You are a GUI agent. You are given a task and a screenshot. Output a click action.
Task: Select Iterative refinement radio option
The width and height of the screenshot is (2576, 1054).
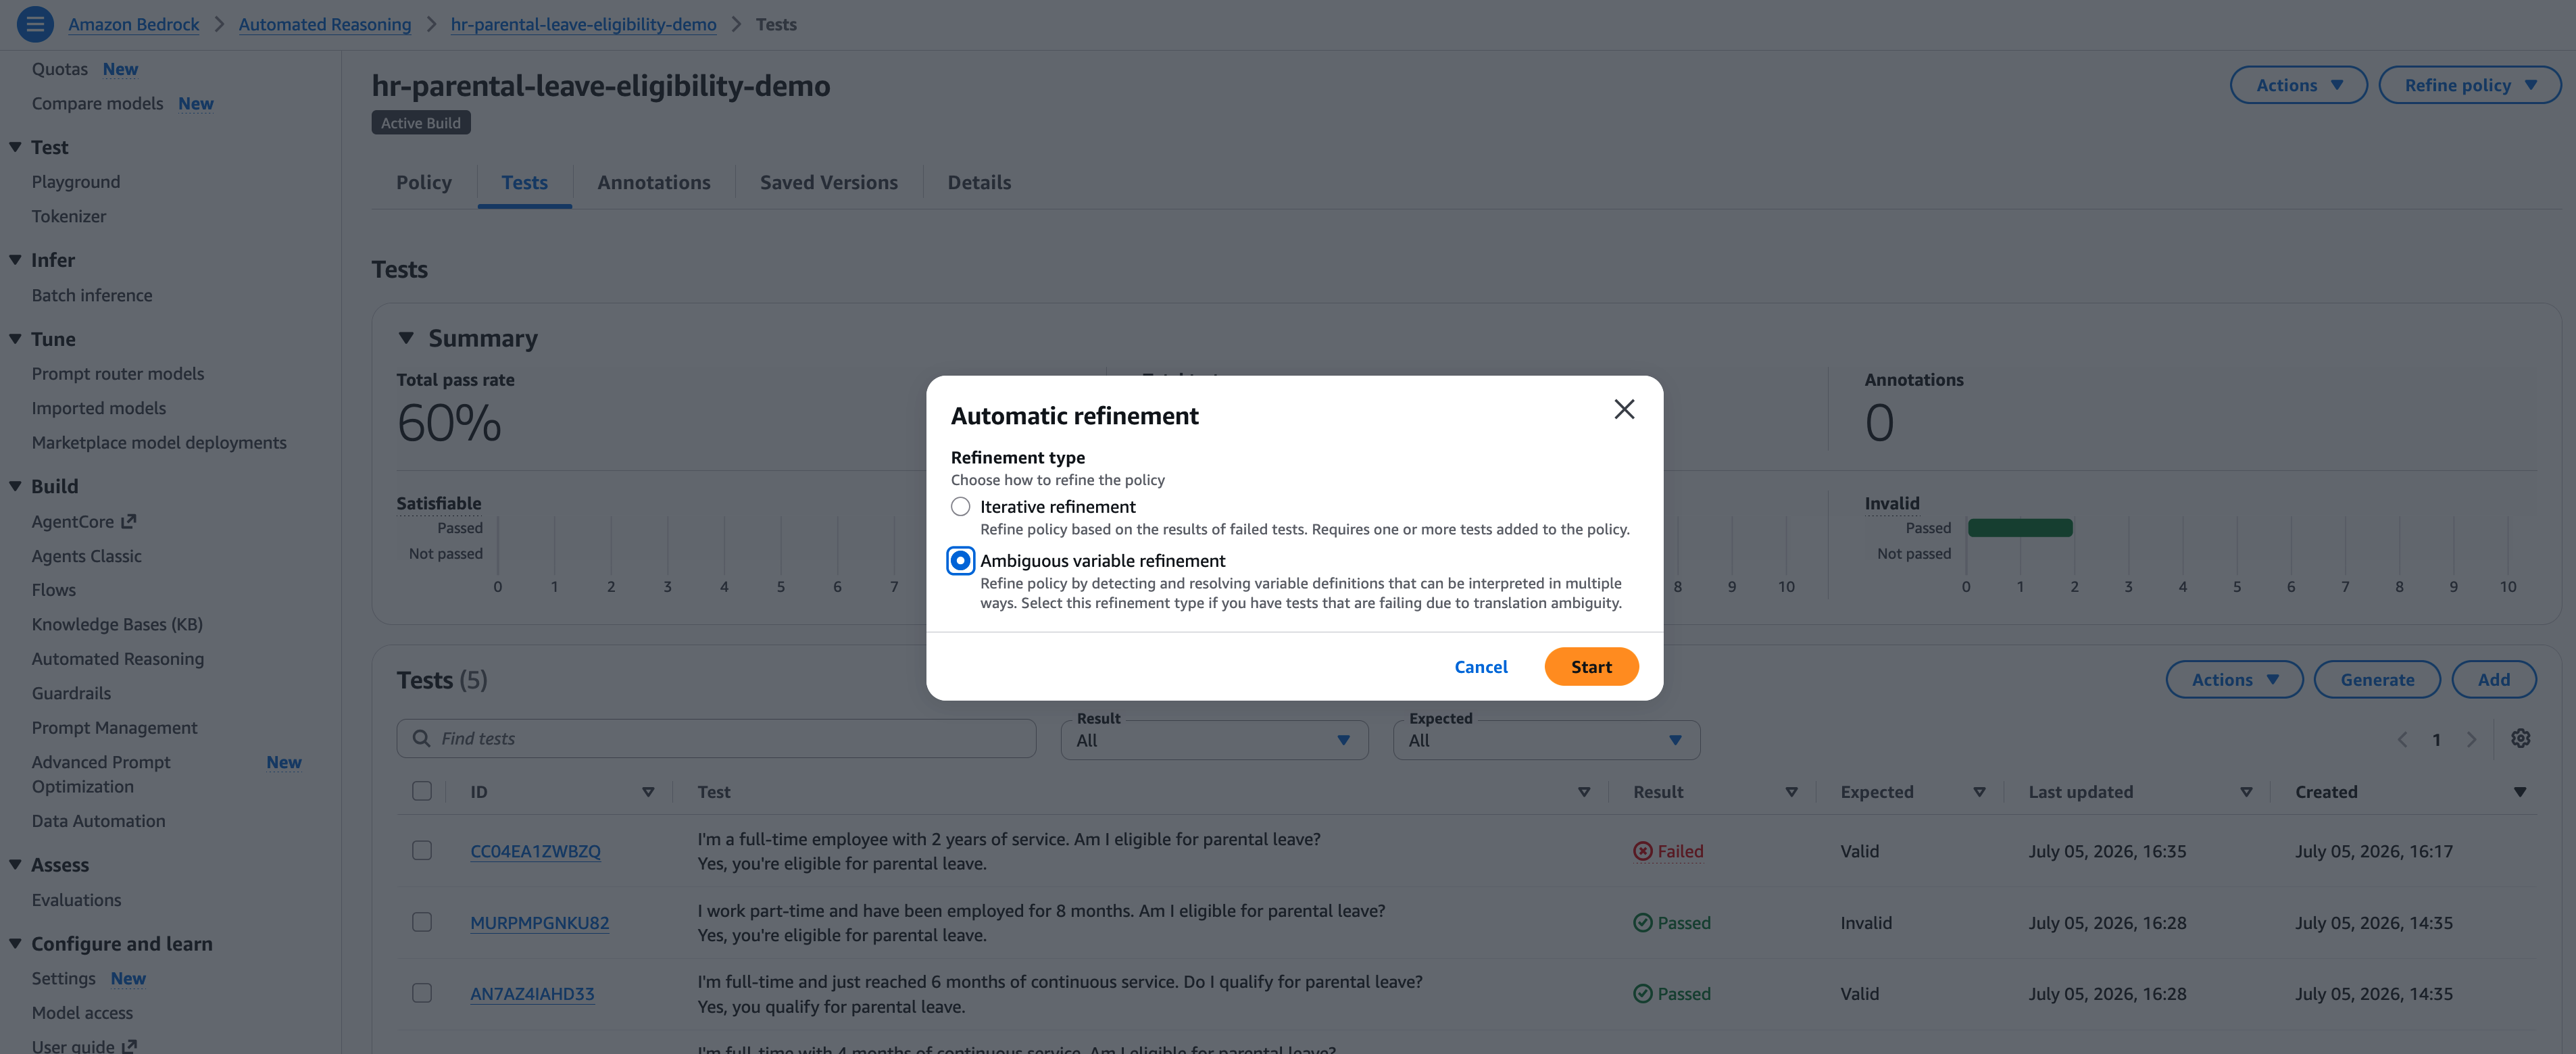tap(960, 506)
